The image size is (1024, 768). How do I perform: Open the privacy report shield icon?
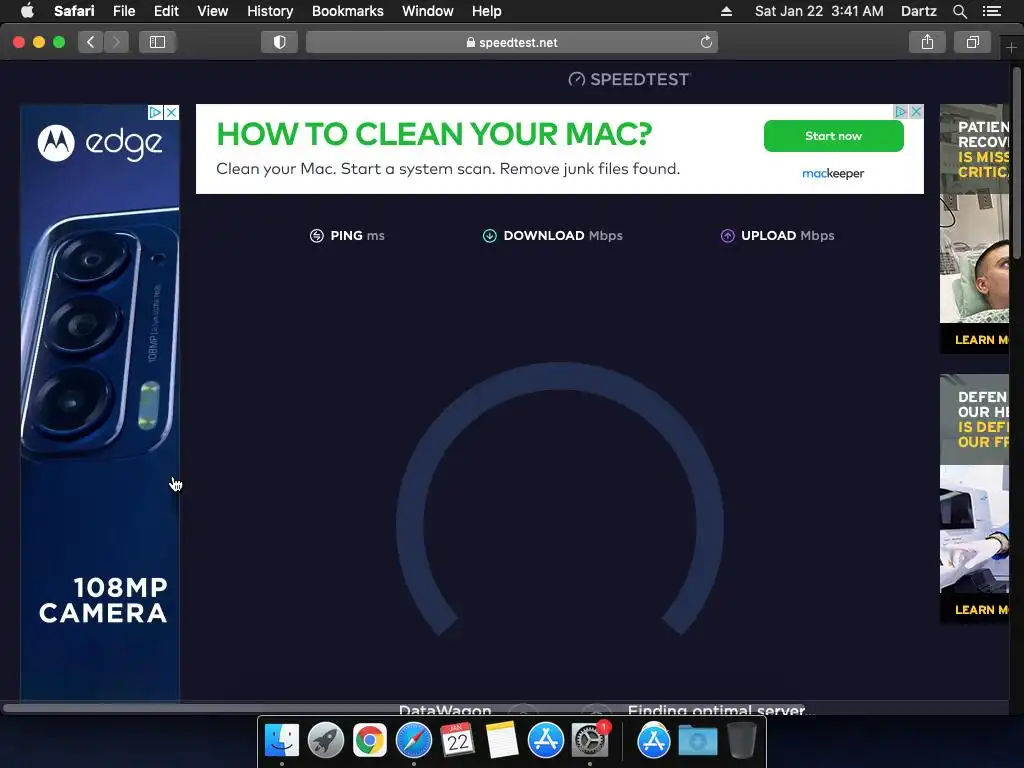click(280, 42)
